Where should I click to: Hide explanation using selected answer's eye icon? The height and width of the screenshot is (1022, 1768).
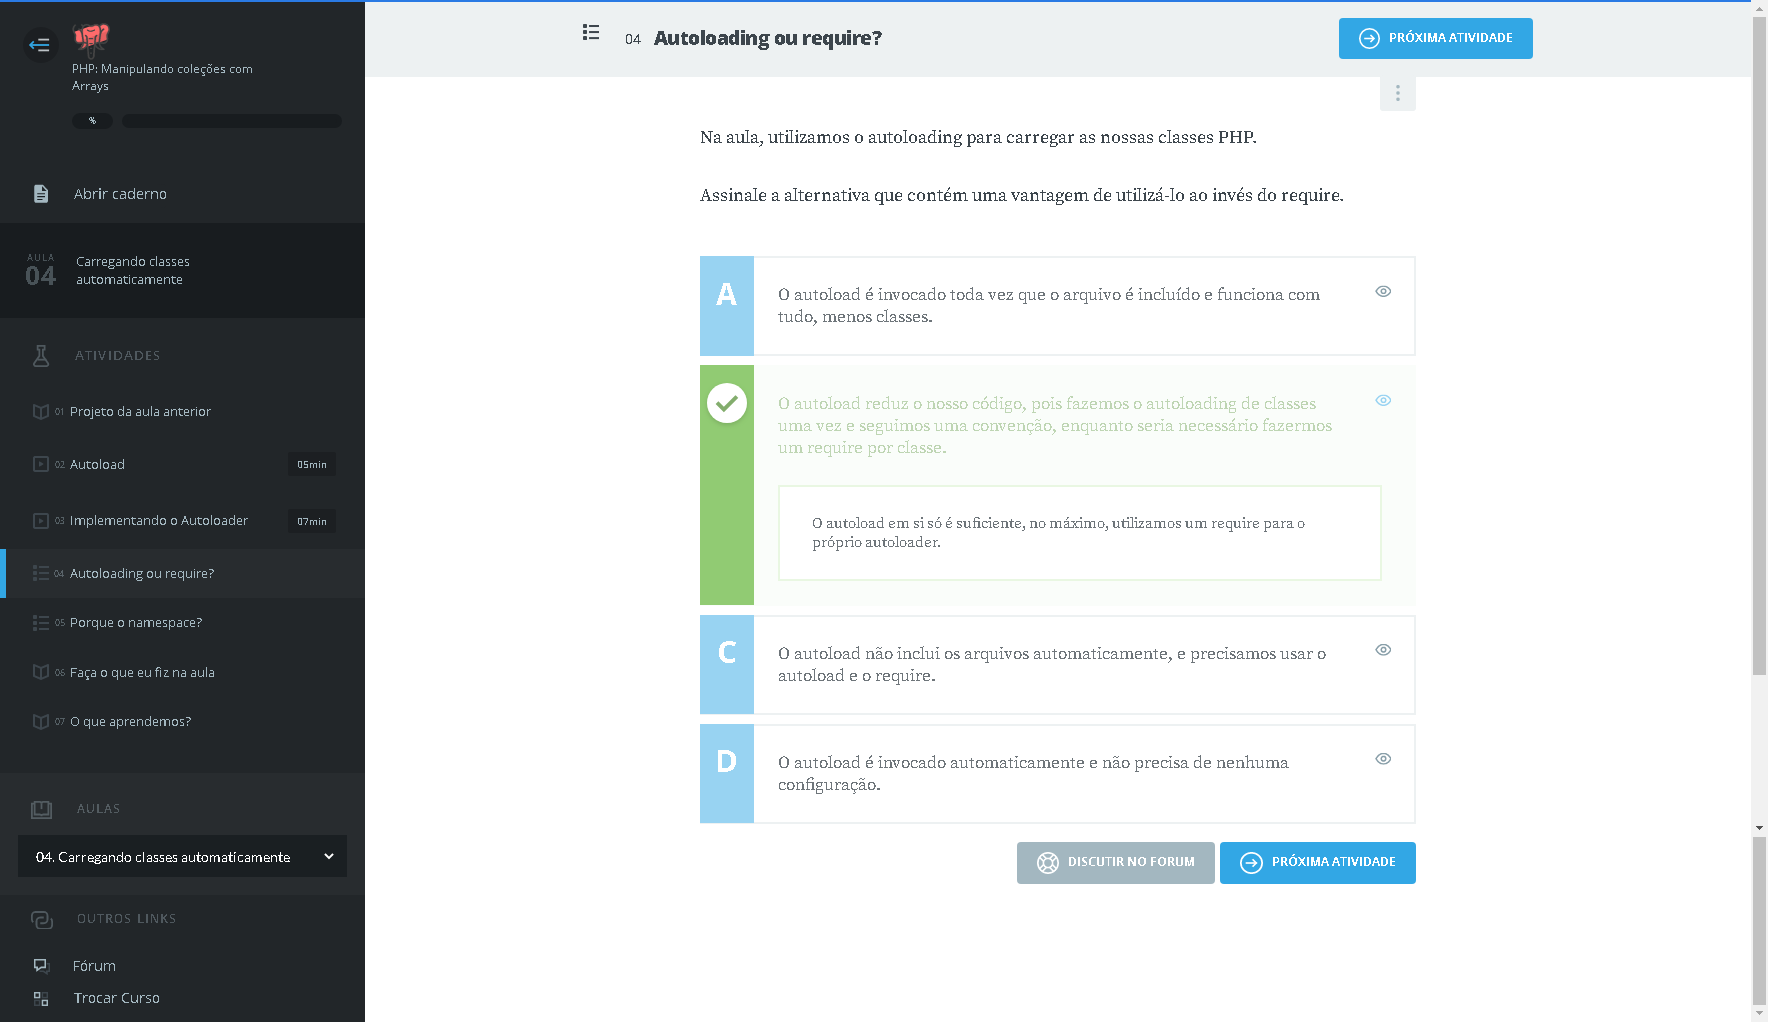pos(1383,401)
